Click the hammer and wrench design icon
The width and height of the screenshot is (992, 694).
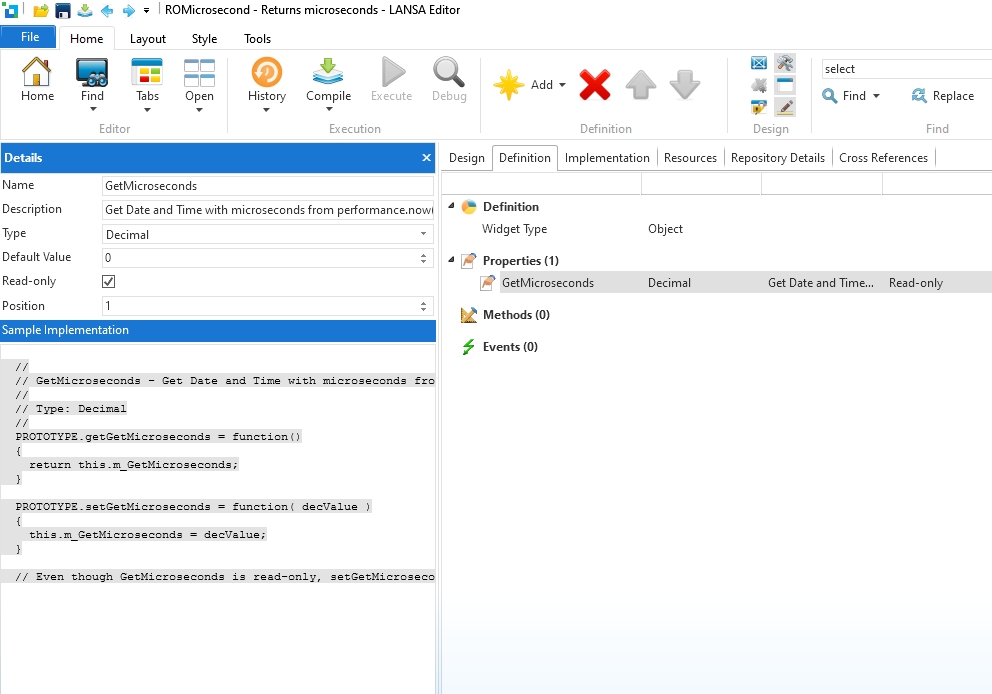(785, 63)
